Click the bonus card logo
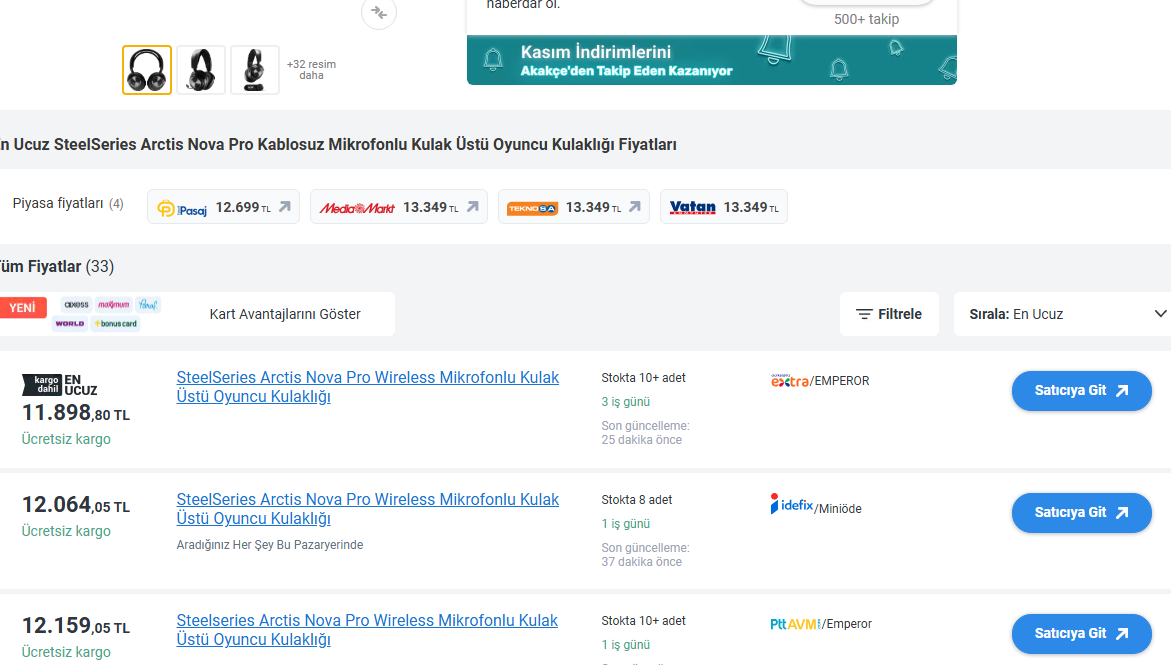The width and height of the screenshot is (1171, 665). 116,324
